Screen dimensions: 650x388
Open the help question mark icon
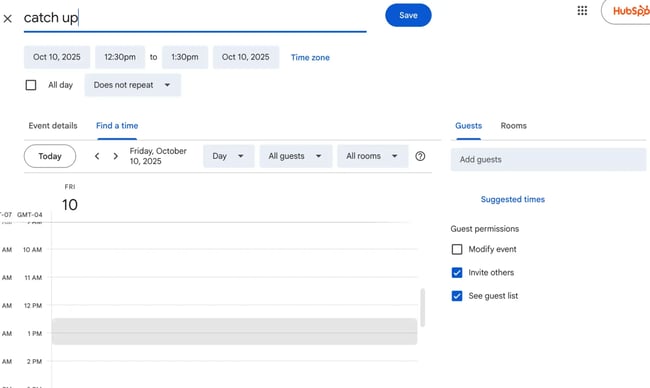pos(420,156)
